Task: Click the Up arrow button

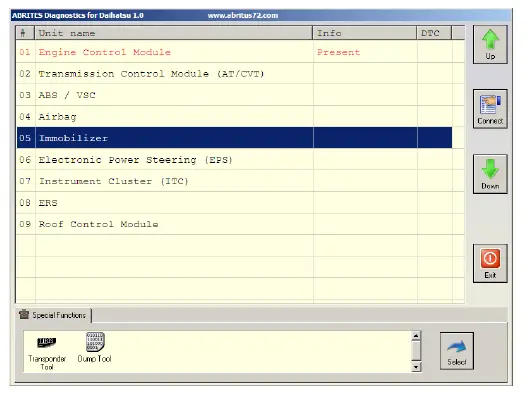Action: (x=490, y=44)
